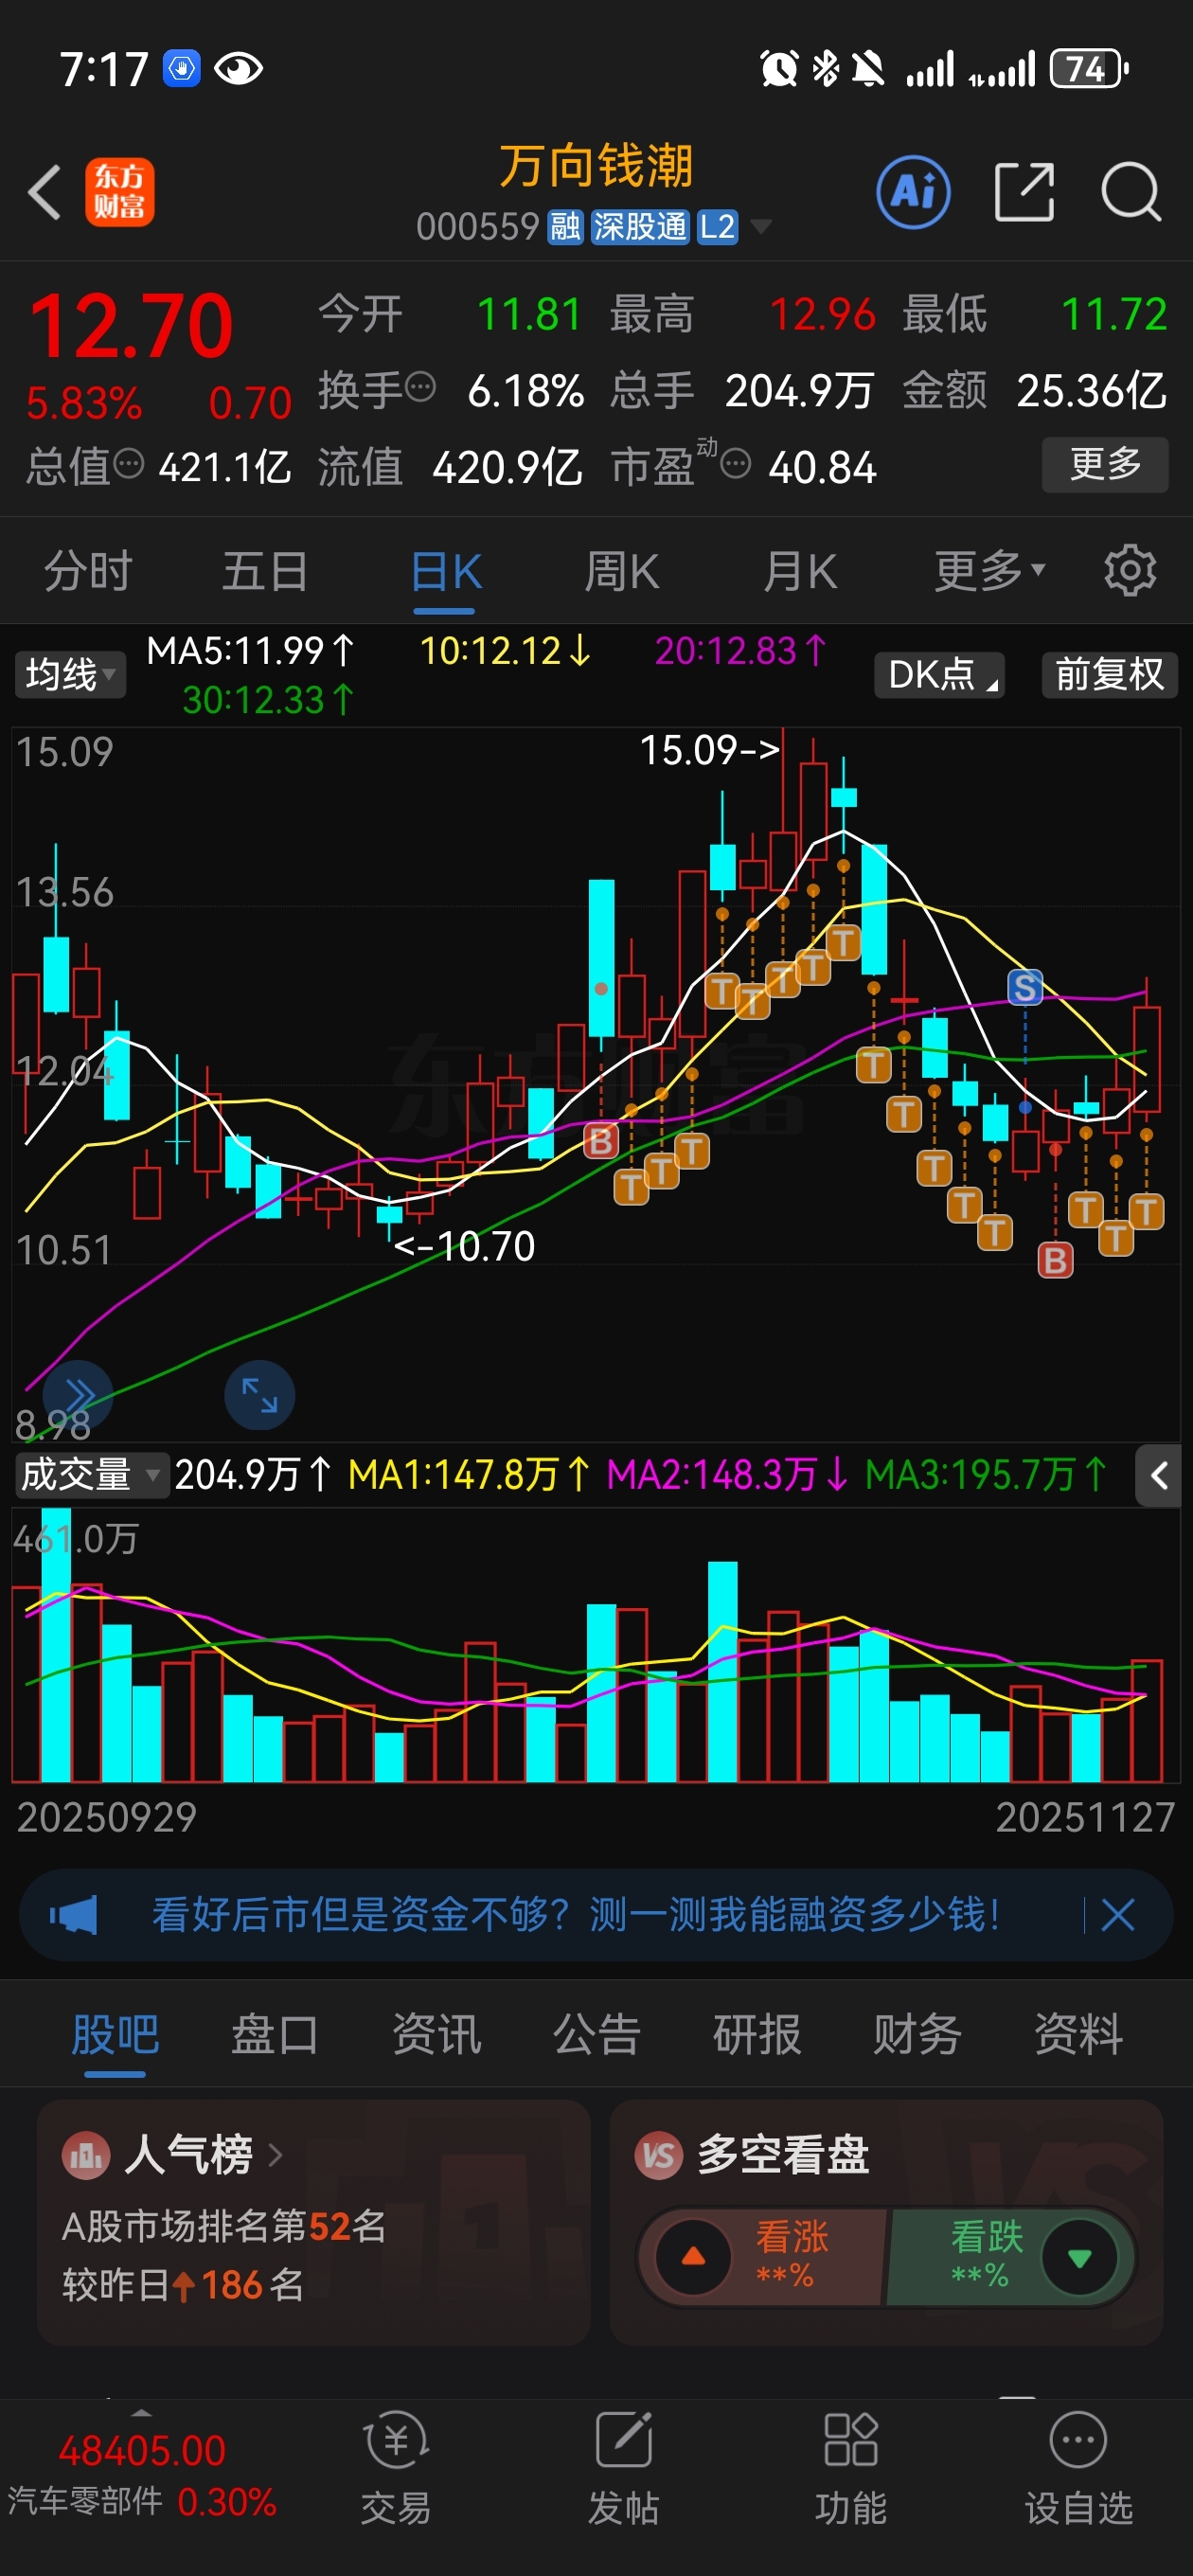Open the 财务 tab
The image size is (1193, 2576).
click(917, 2034)
